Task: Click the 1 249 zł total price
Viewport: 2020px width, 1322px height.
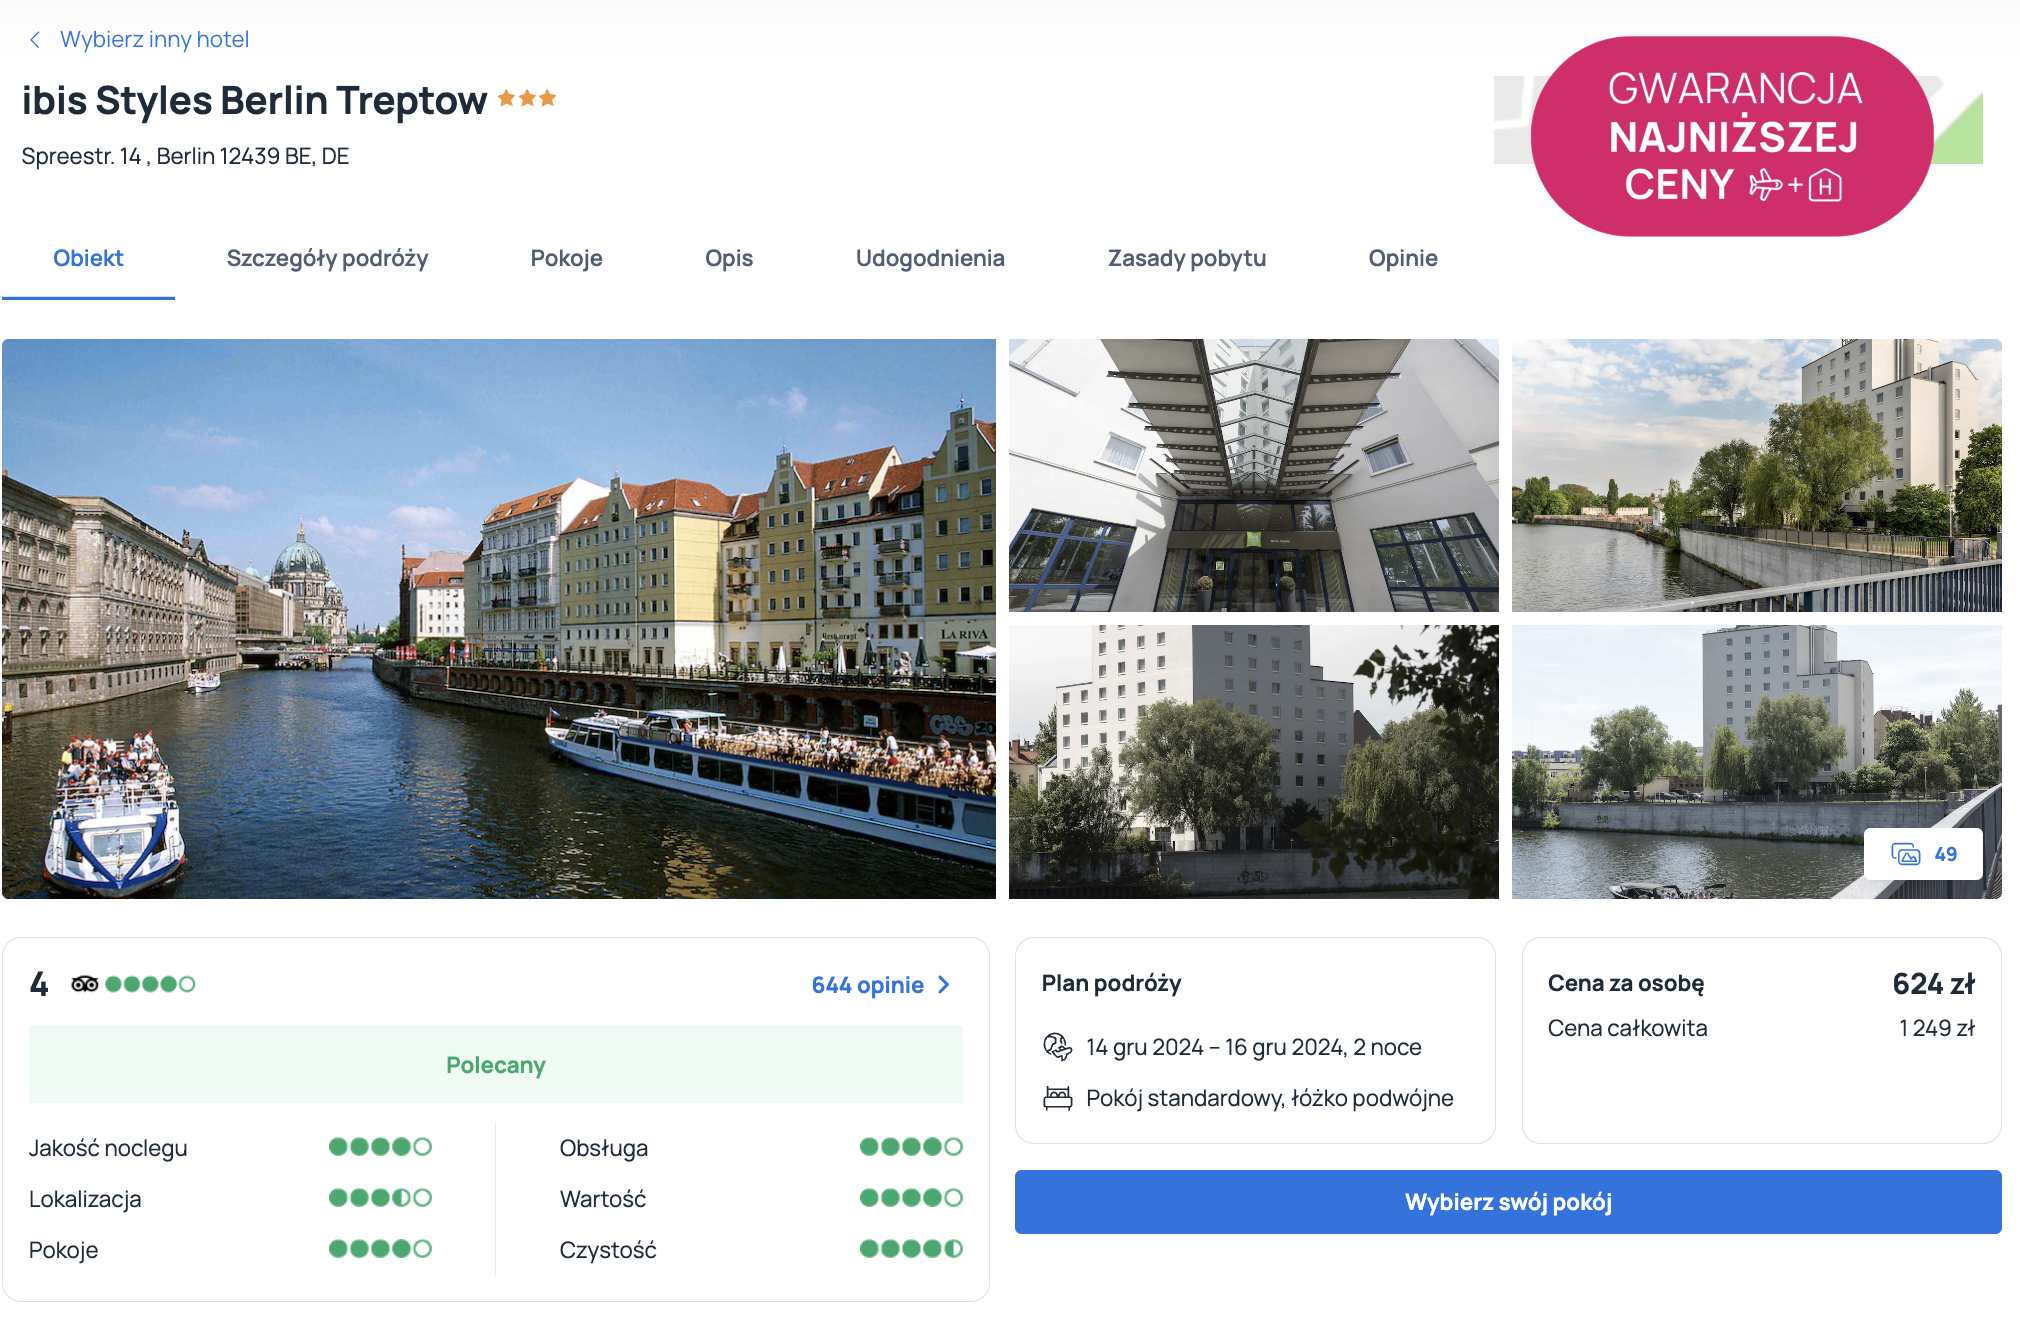Action: [1937, 1028]
